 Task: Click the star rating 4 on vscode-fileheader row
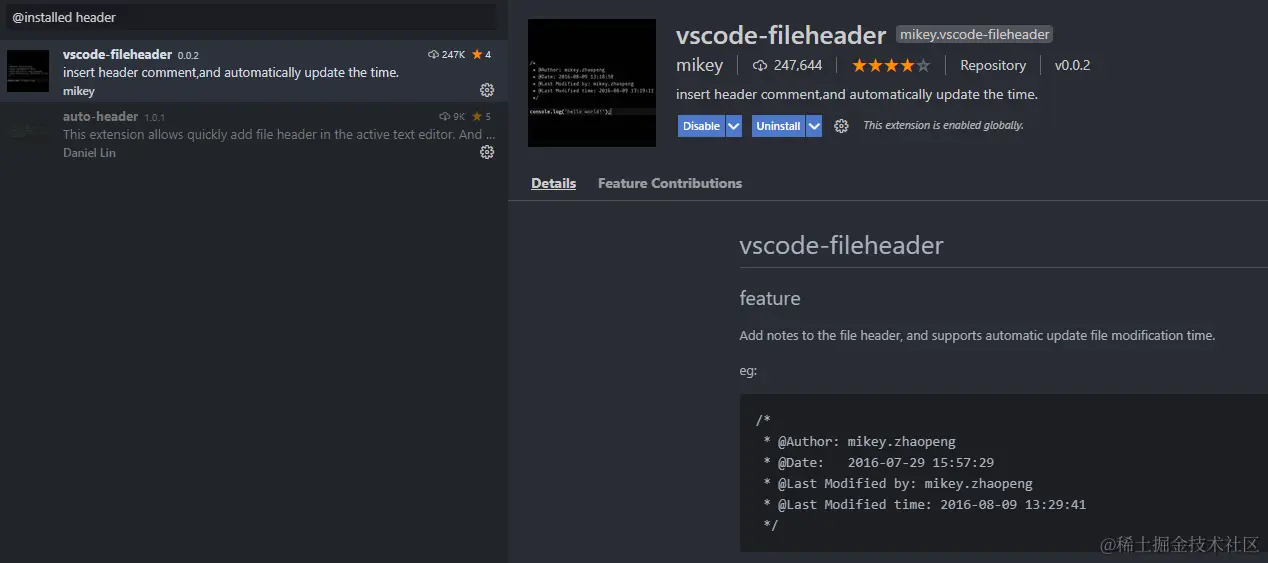(x=482, y=54)
